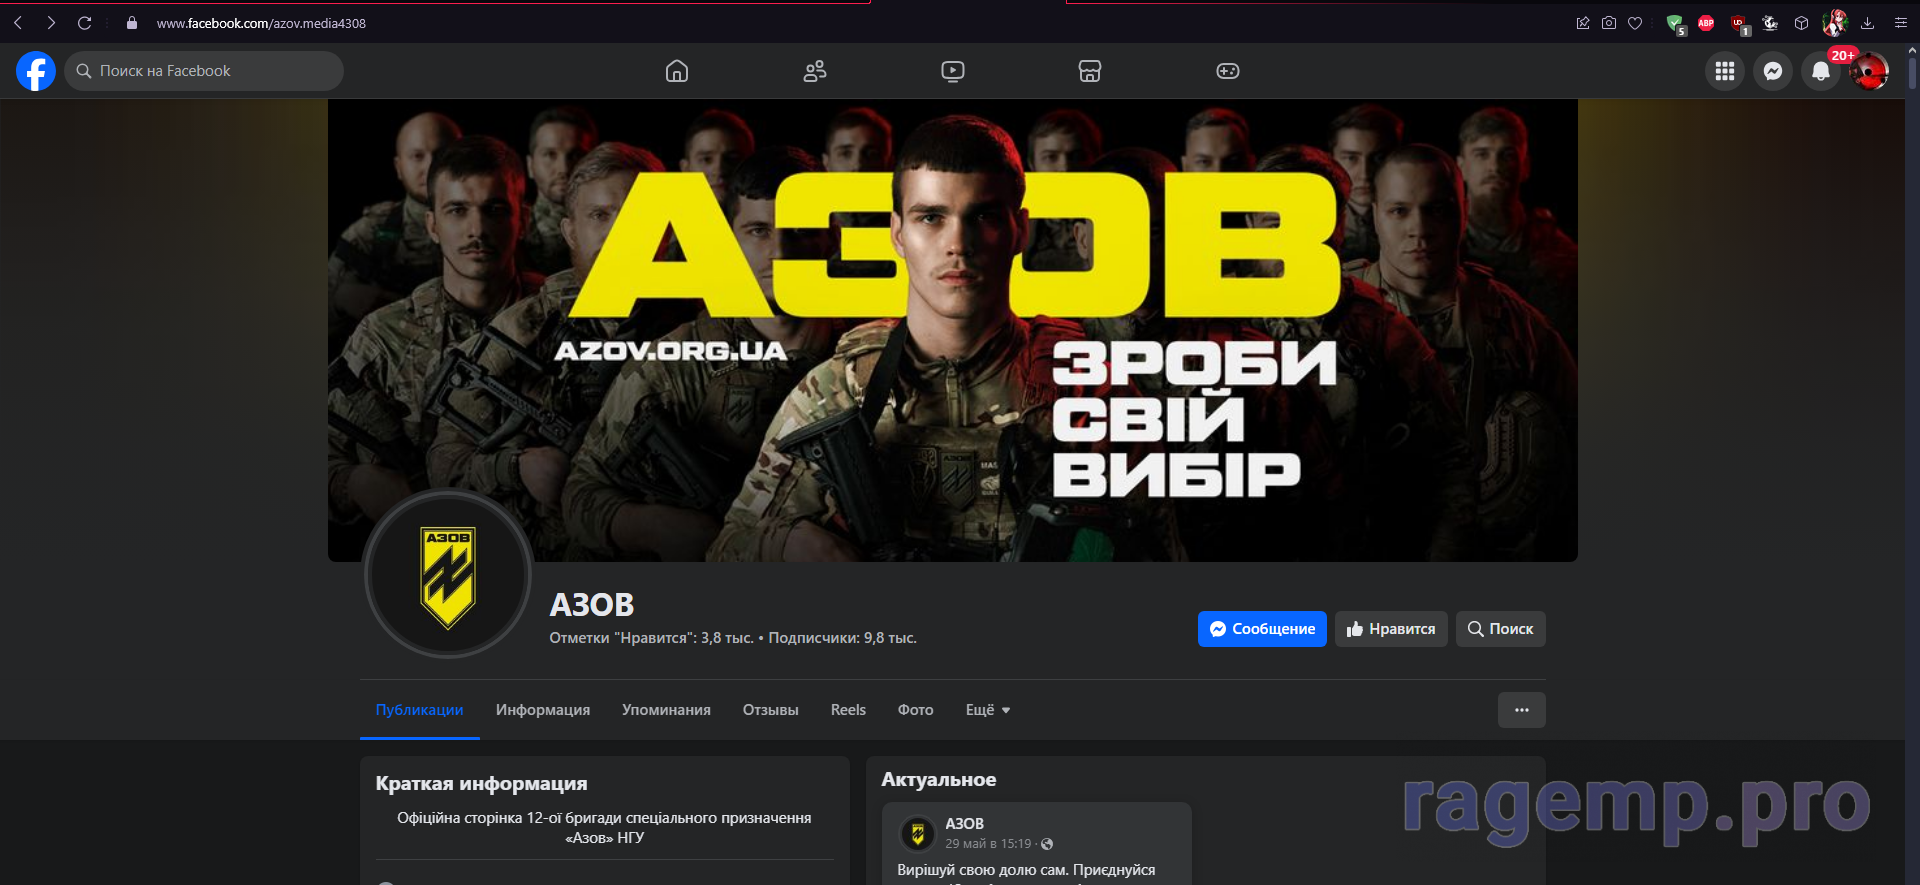Image resolution: width=1920 pixels, height=885 pixels.
Task: Click the Вирішуй свою долю сам post text
Action: 1026,871
